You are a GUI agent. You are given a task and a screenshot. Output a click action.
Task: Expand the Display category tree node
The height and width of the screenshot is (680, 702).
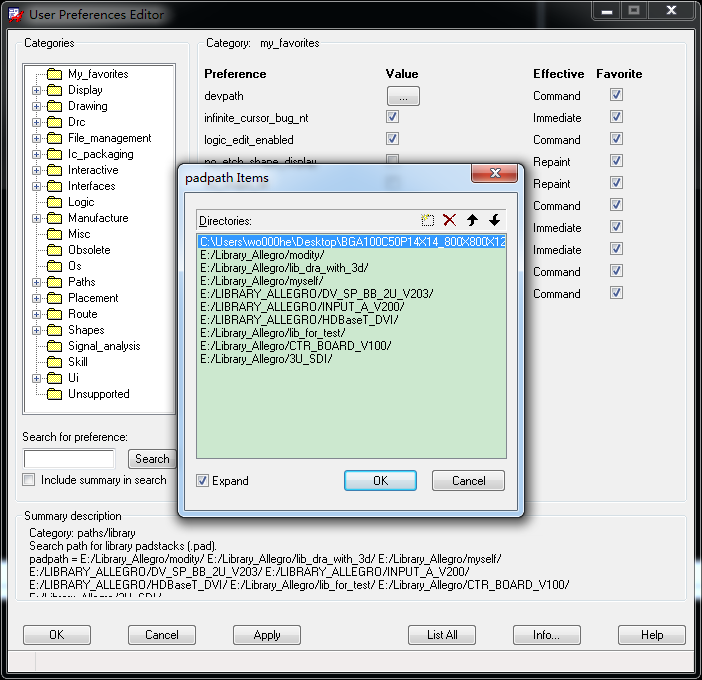37,90
